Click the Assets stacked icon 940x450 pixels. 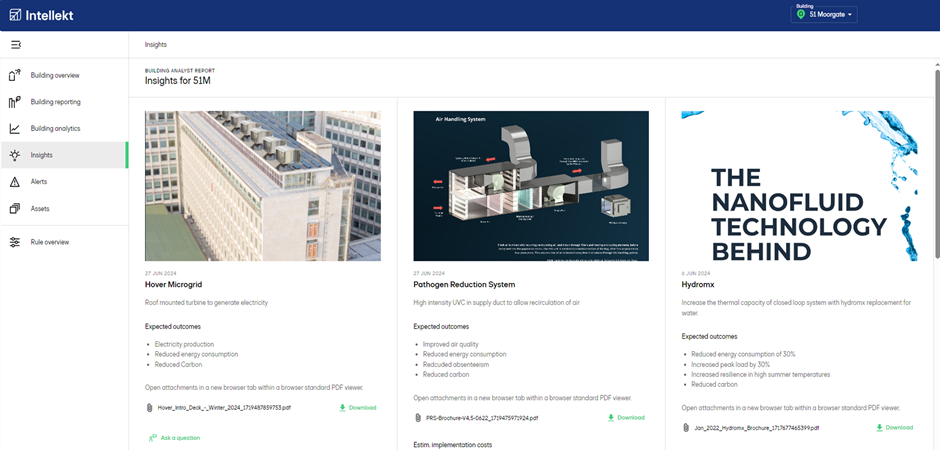[15, 209]
